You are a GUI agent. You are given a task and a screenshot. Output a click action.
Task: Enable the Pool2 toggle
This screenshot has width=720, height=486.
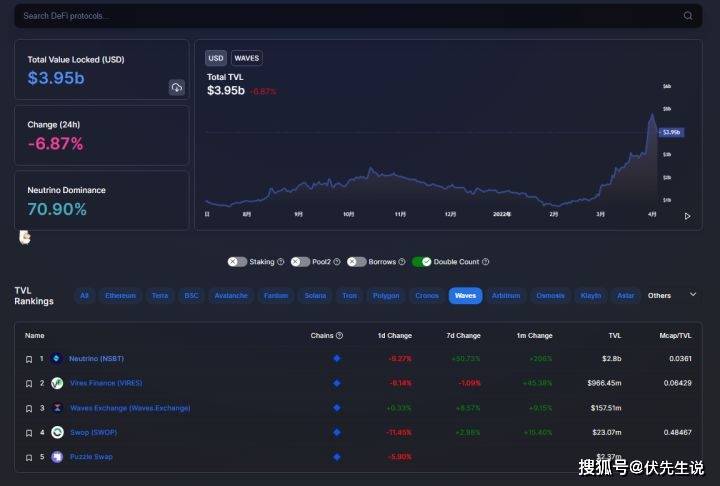click(300, 261)
